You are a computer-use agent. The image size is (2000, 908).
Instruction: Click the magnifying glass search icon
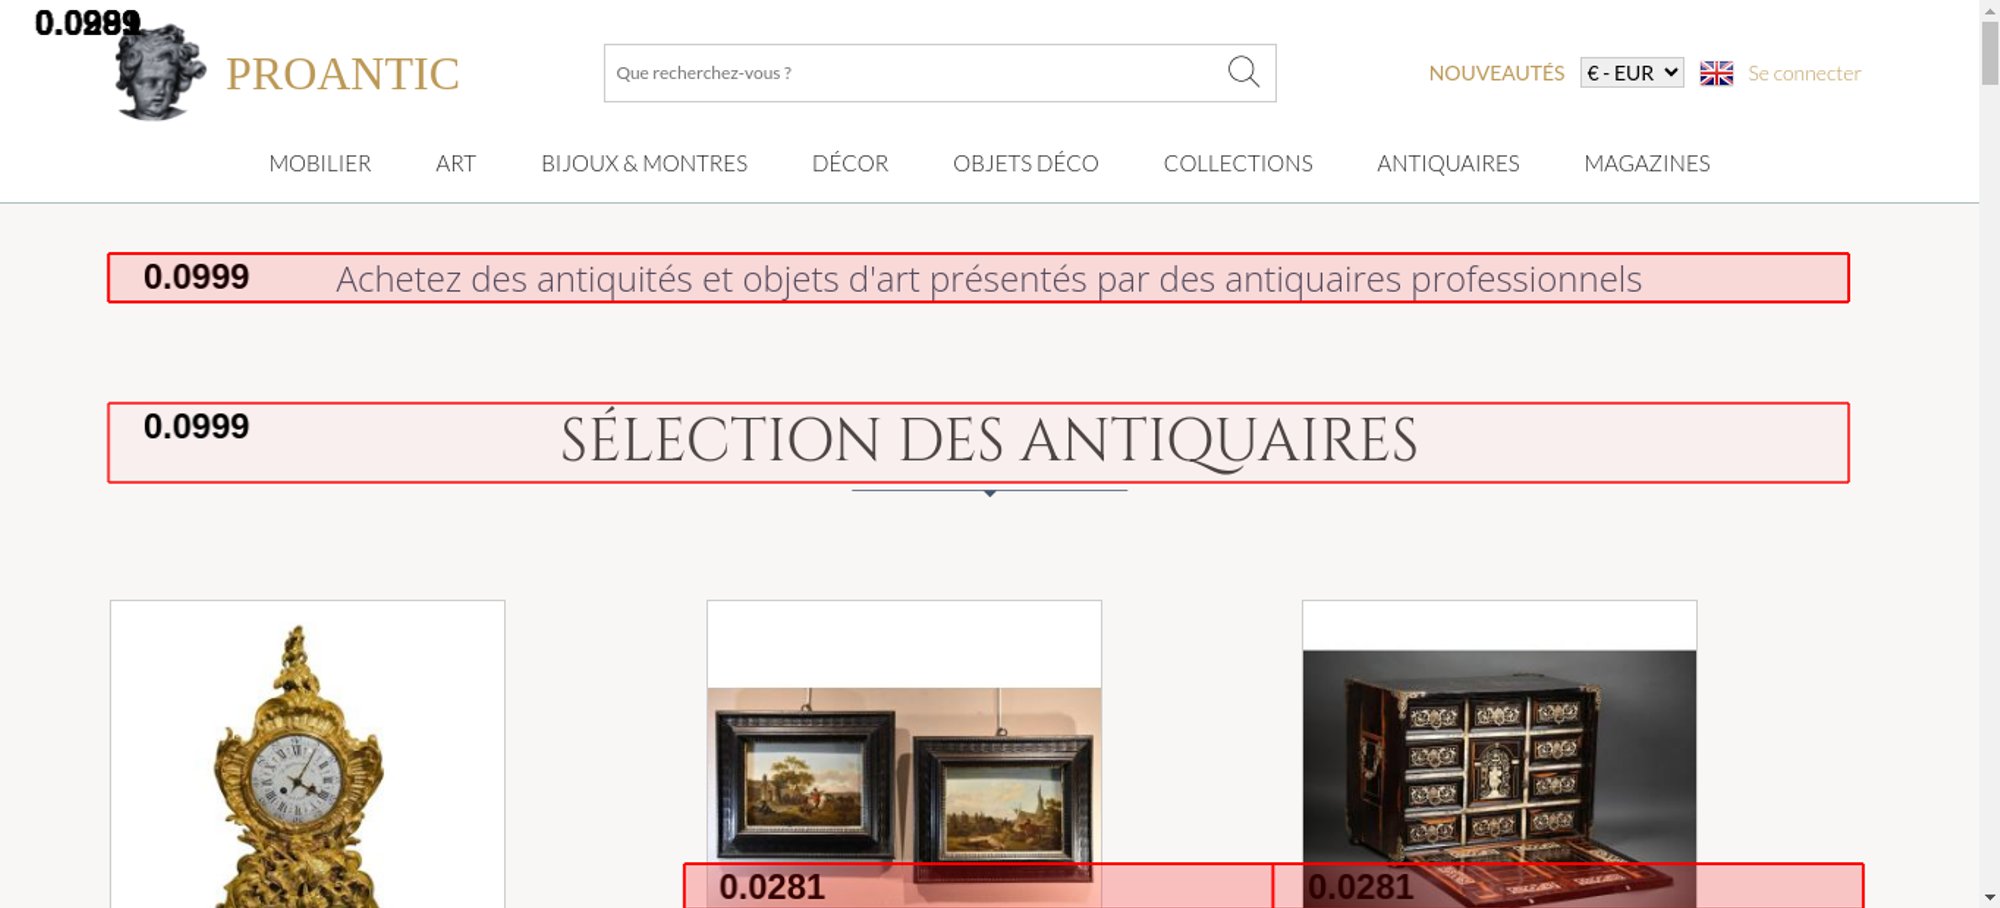[1243, 72]
